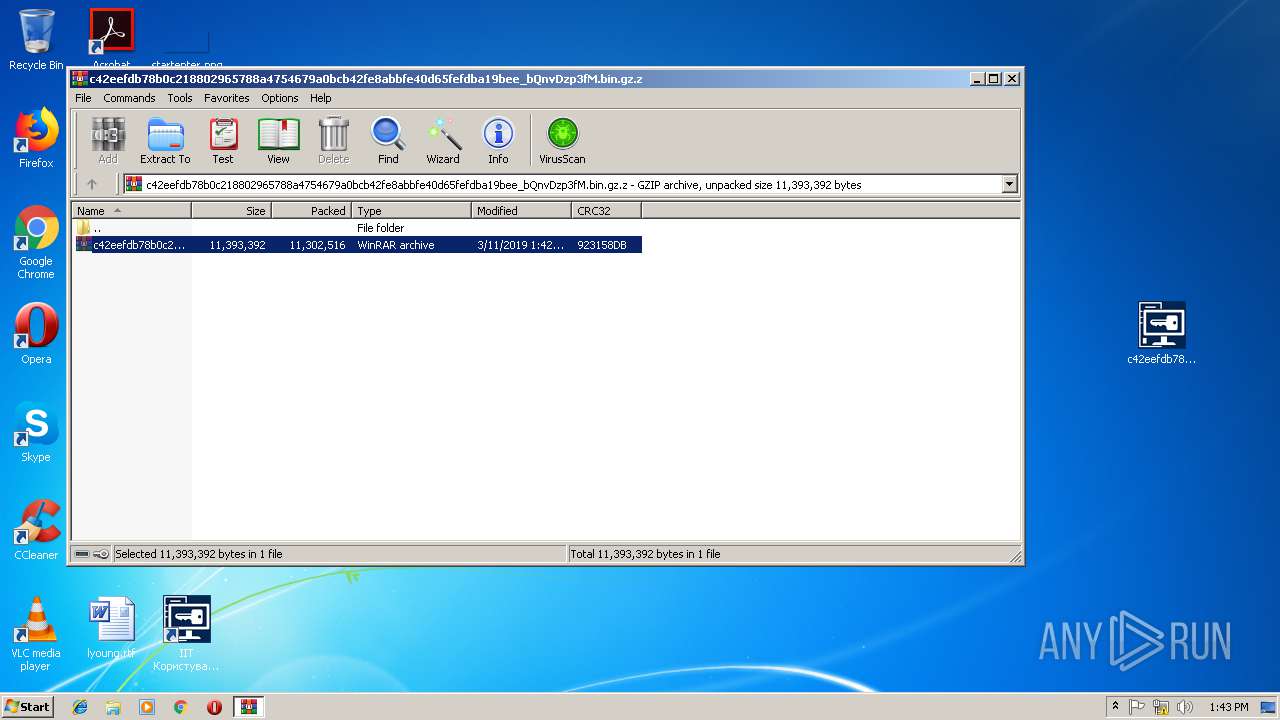Select the parent folder ".." row

357,228
